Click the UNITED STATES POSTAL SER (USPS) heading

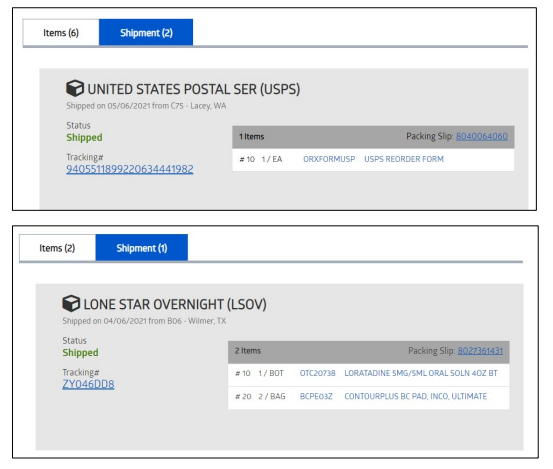coord(194,89)
